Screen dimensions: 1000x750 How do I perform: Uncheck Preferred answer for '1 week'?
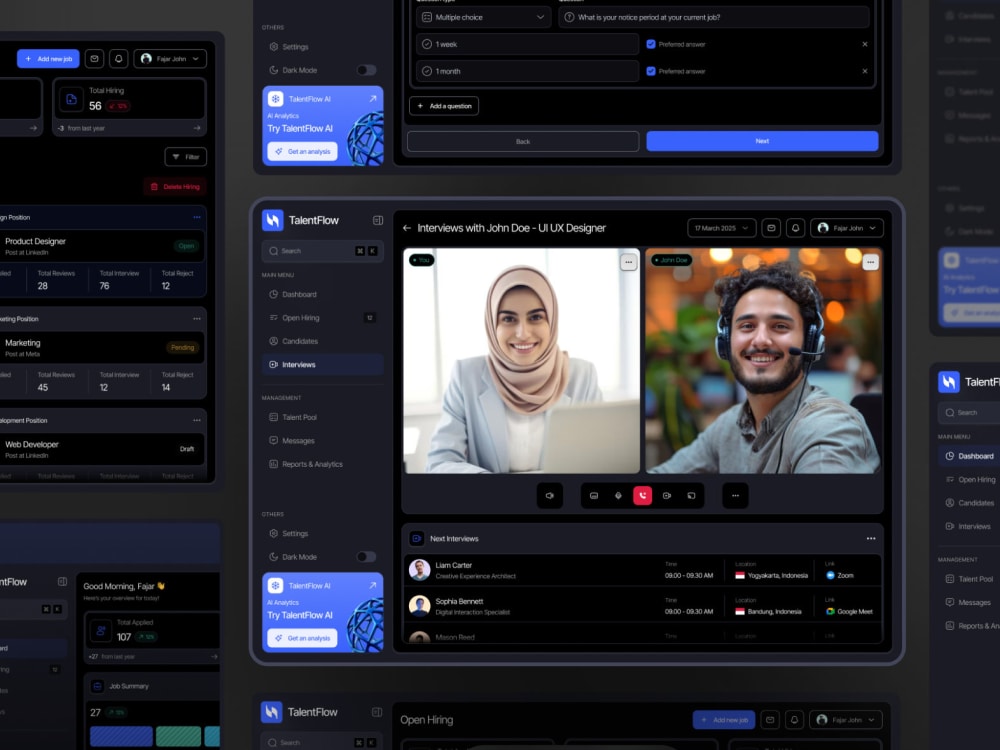[651, 44]
